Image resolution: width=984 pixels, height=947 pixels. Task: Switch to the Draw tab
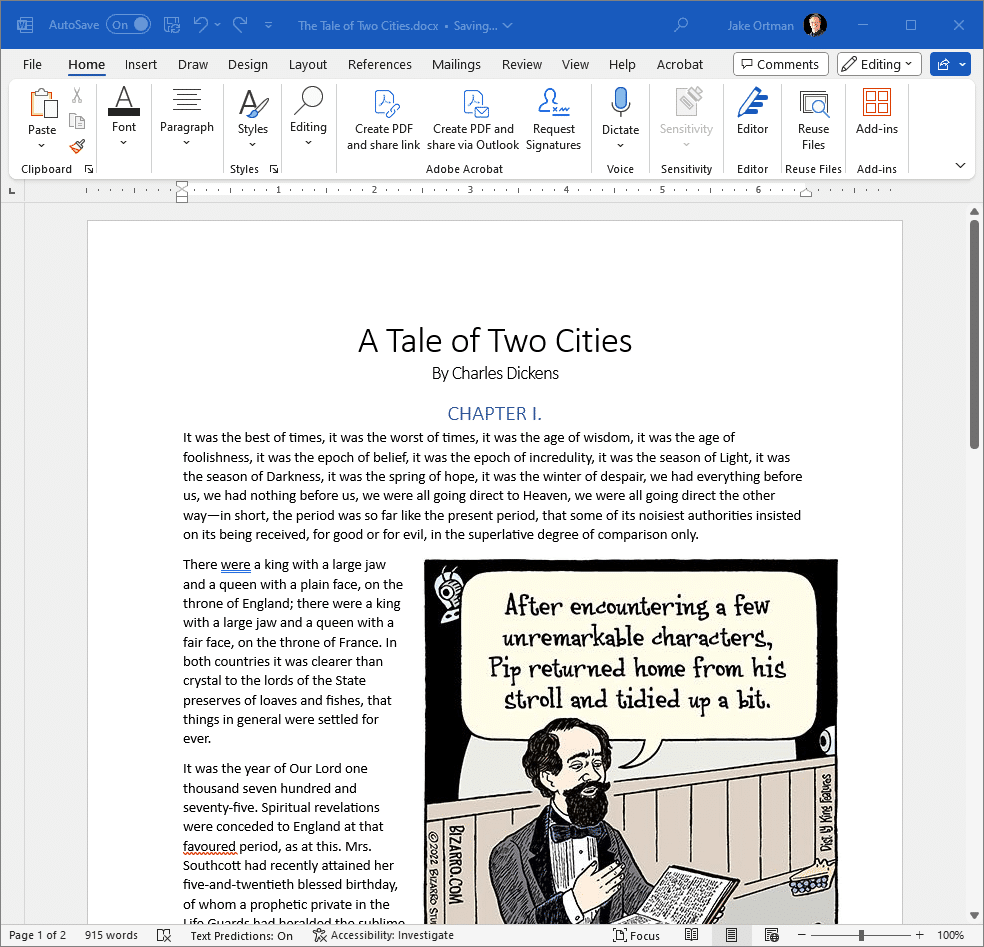(193, 65)
